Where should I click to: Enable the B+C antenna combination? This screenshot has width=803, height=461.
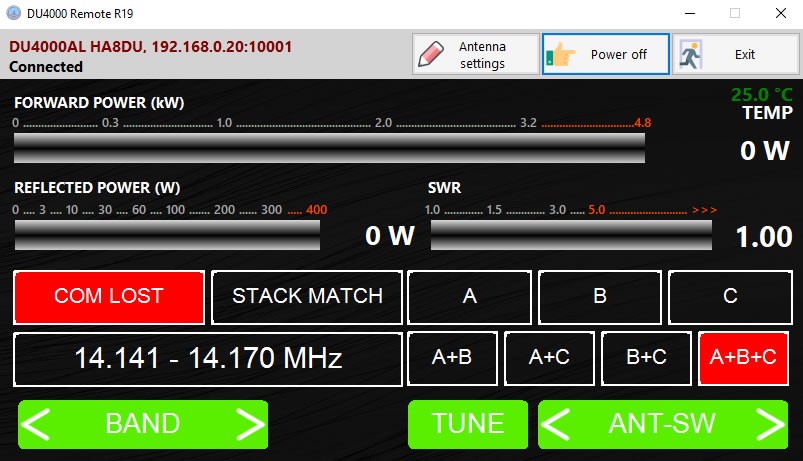click(645, 358)
